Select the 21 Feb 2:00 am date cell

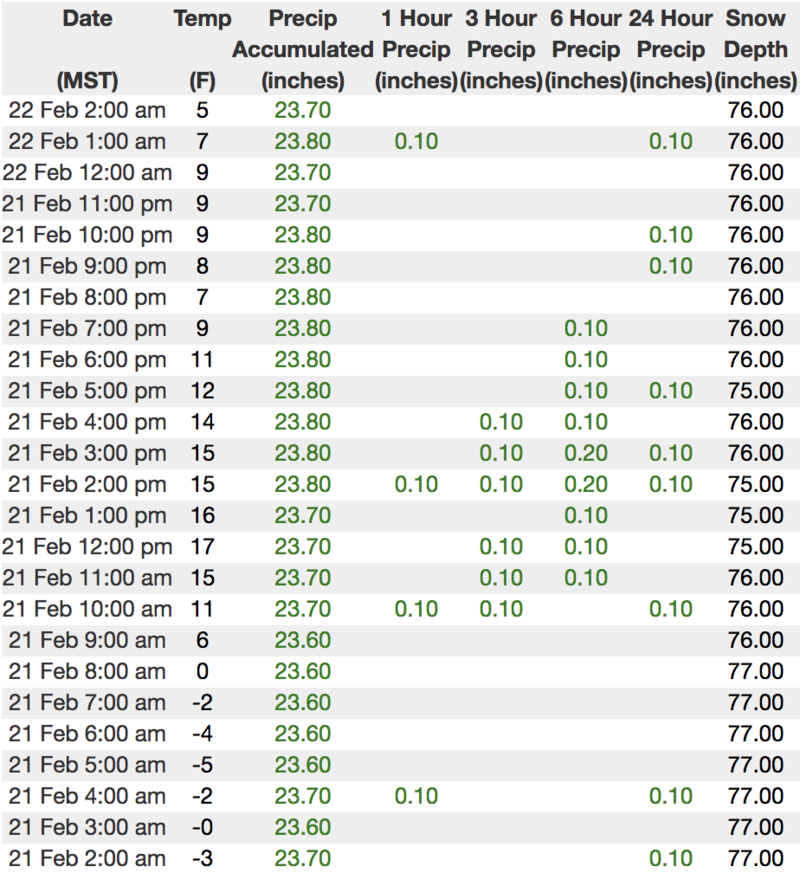87,858
